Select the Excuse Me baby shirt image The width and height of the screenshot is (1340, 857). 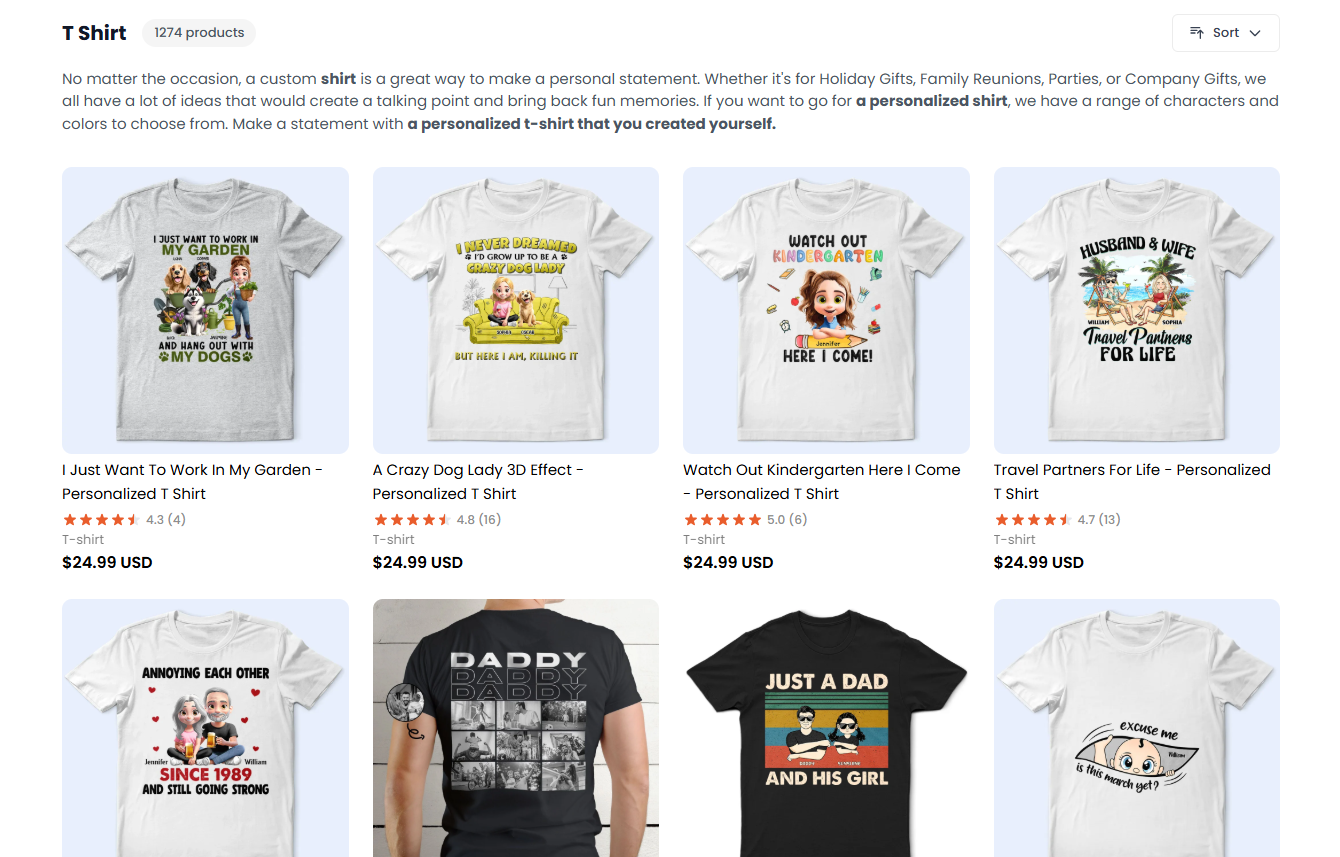coord(1137,728)
